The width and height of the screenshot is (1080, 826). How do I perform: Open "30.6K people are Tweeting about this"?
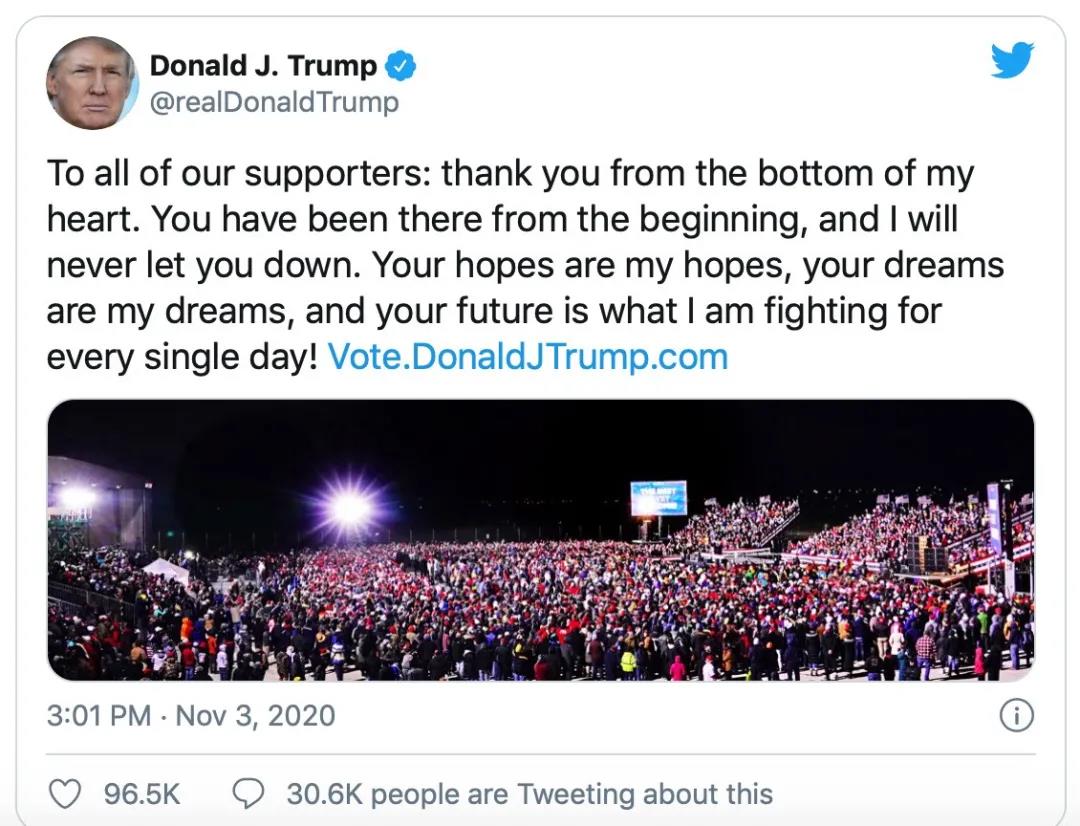[529, 795]
